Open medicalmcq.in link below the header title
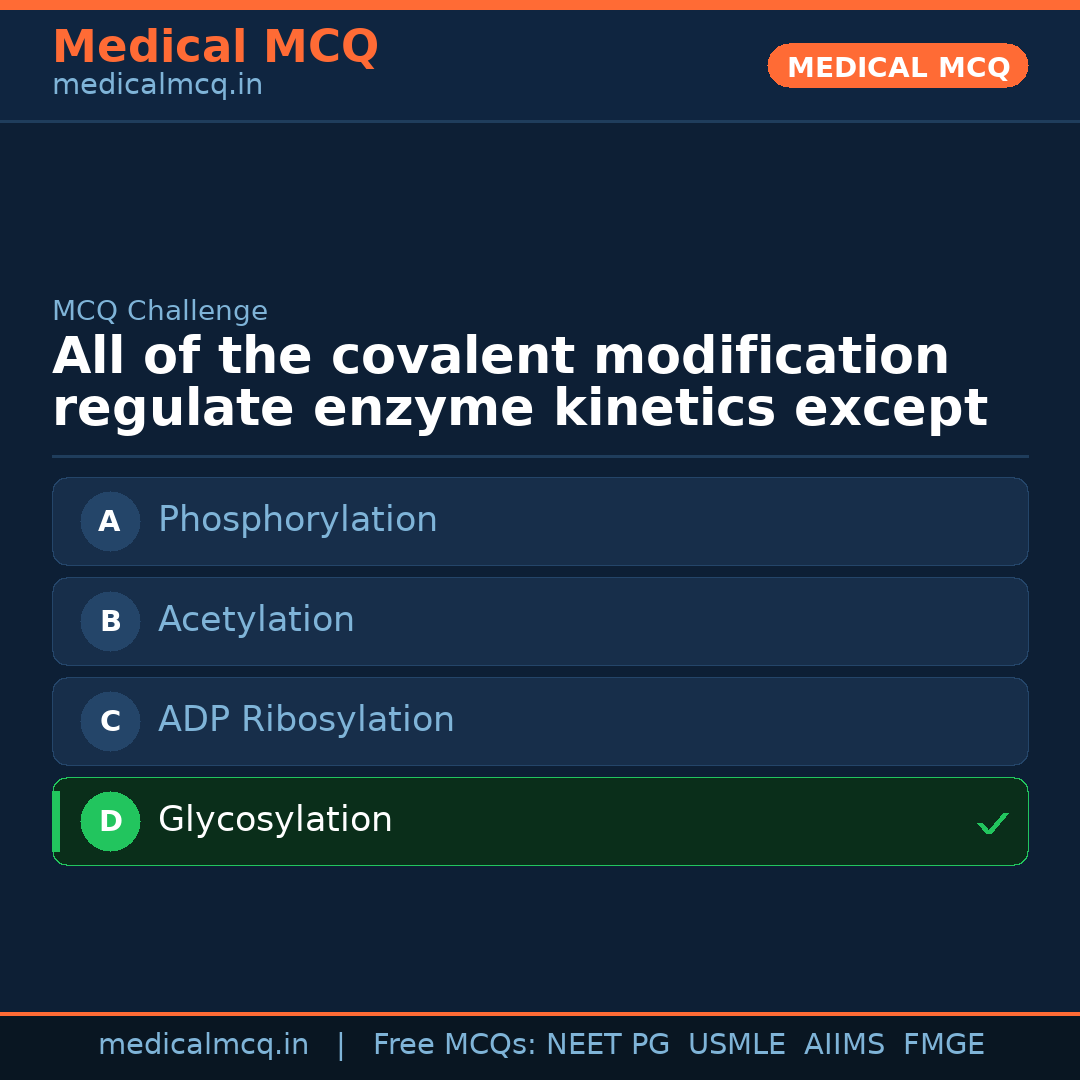1080x1080 pixels. [x=157, y=86]
